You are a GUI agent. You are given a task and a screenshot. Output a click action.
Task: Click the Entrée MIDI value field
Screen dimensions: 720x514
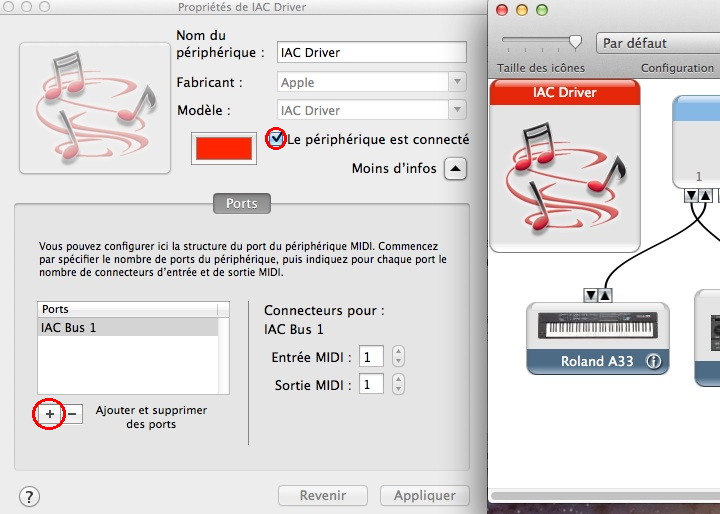(x=371, y=356)
